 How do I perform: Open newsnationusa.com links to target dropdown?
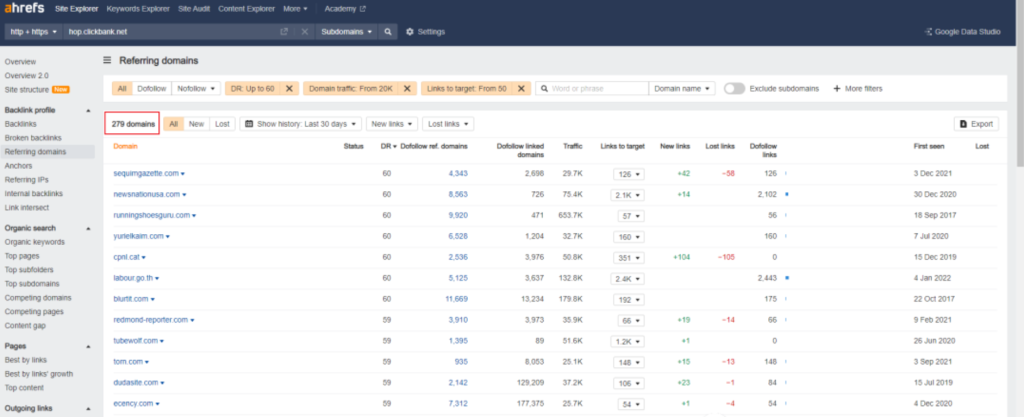coord(628,194)
